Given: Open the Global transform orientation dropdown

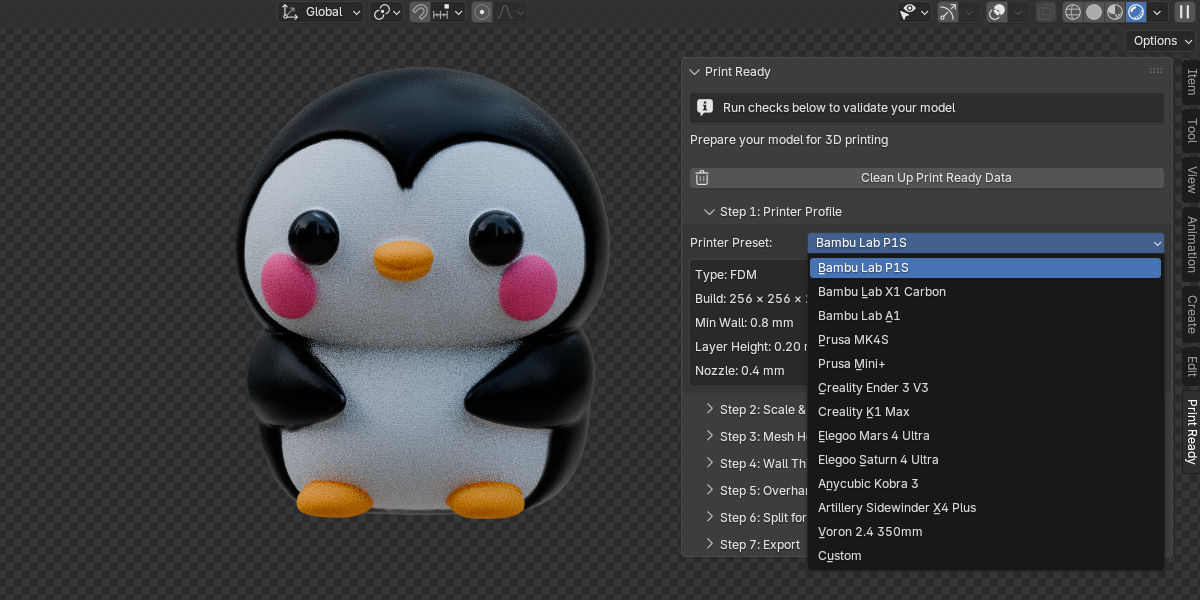Looking at the screenshot, I should coord(322,12).
